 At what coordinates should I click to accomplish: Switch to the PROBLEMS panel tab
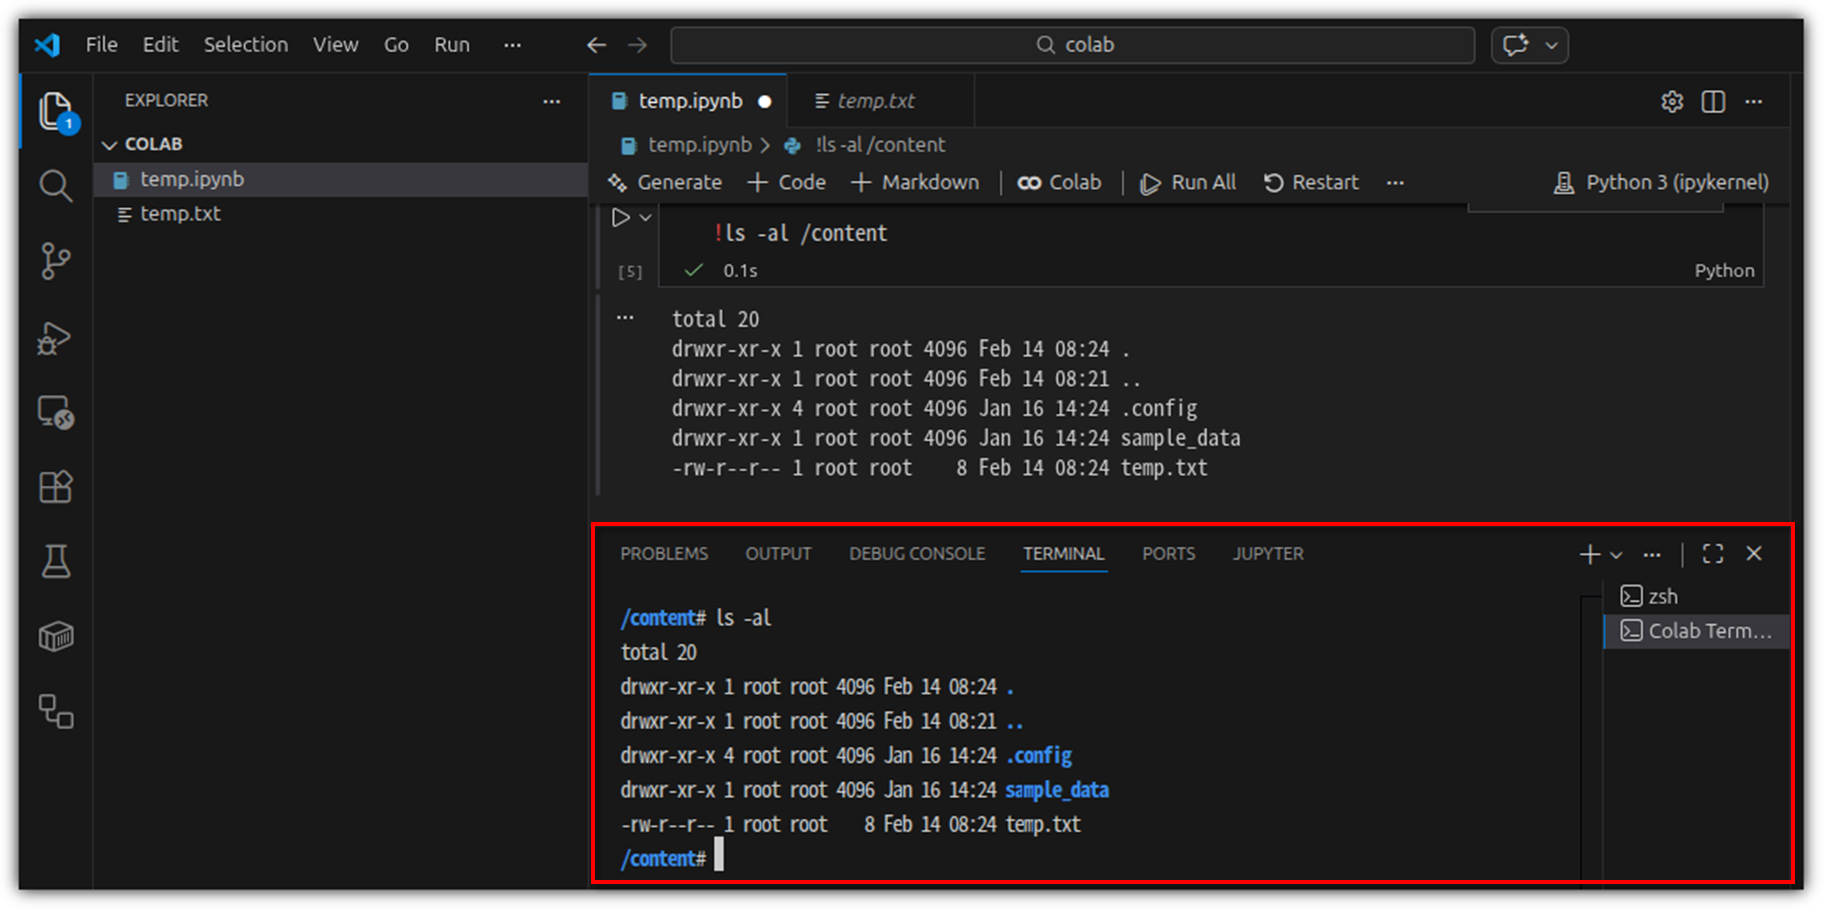(664, 554)
